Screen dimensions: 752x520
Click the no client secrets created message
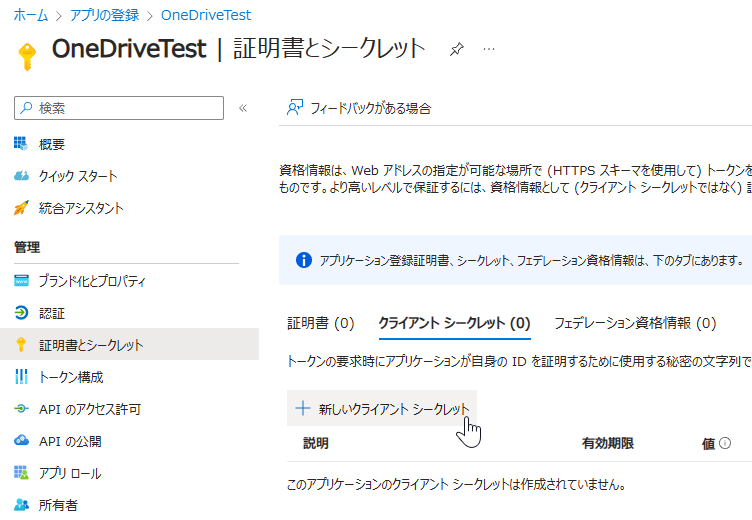[456, 485]
